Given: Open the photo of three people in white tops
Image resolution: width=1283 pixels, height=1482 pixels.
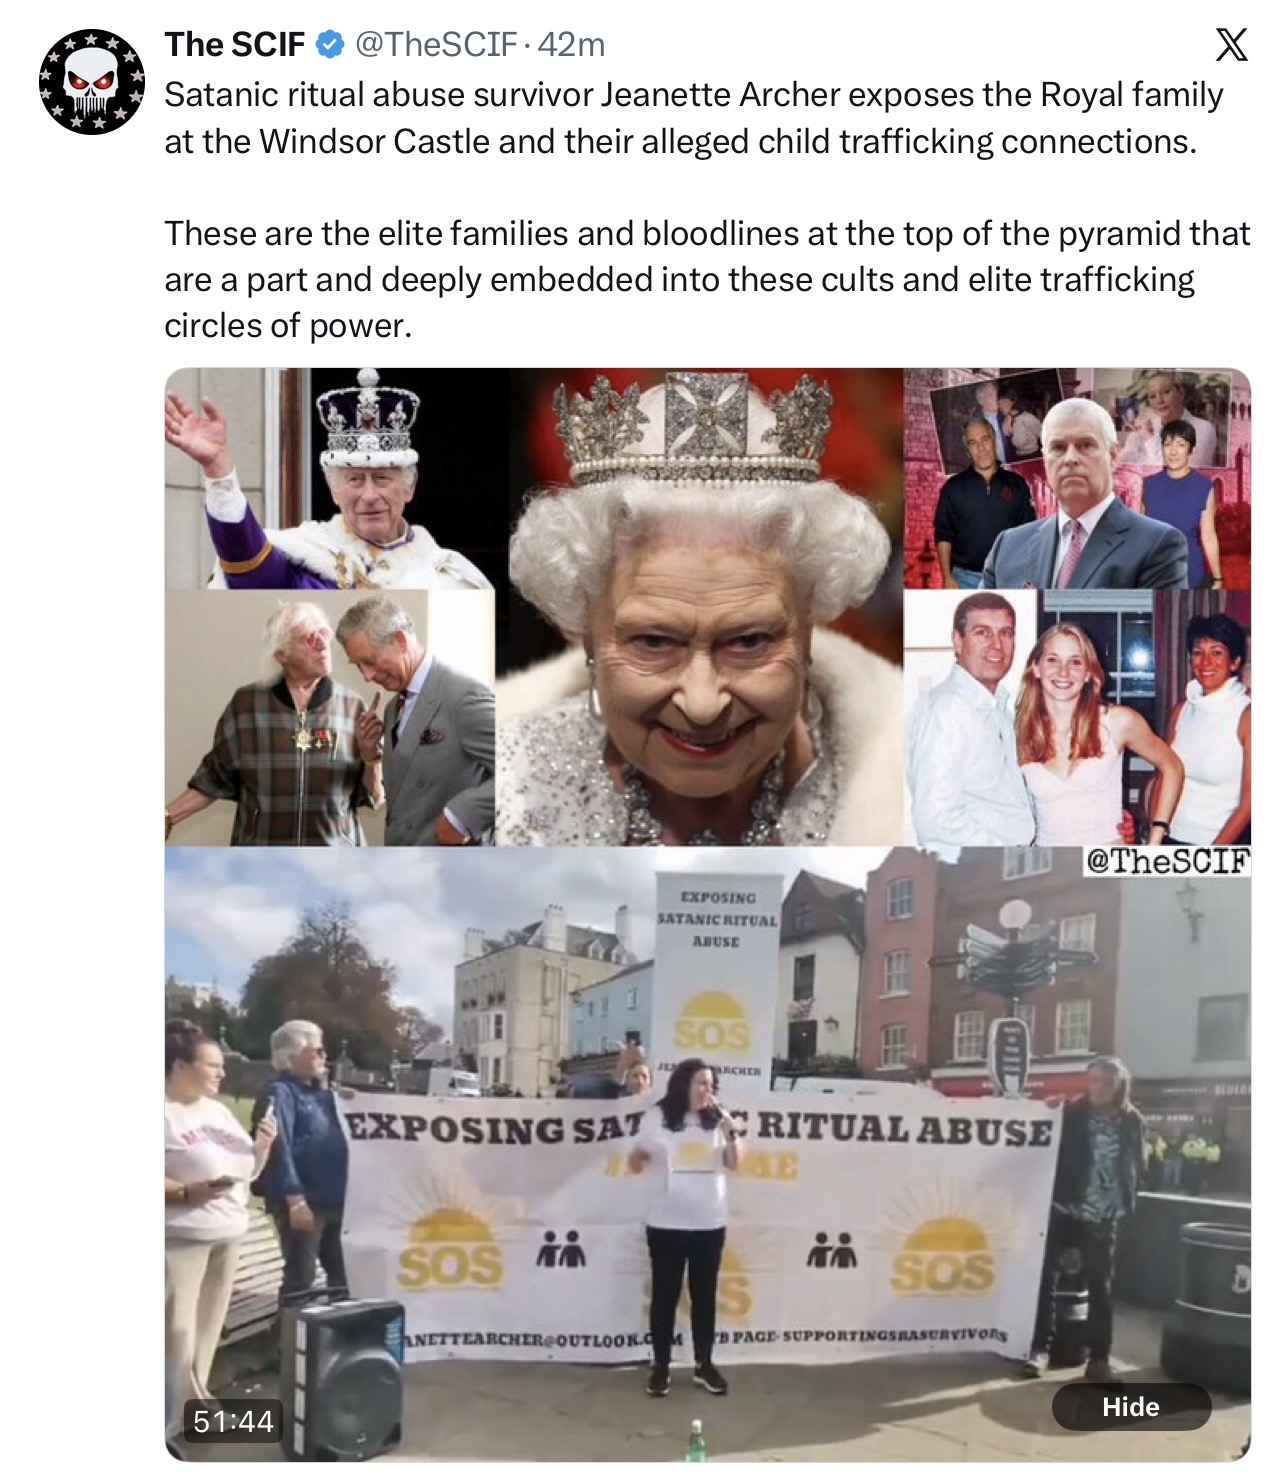Looking at the screenshot, I should [1077, 717].
